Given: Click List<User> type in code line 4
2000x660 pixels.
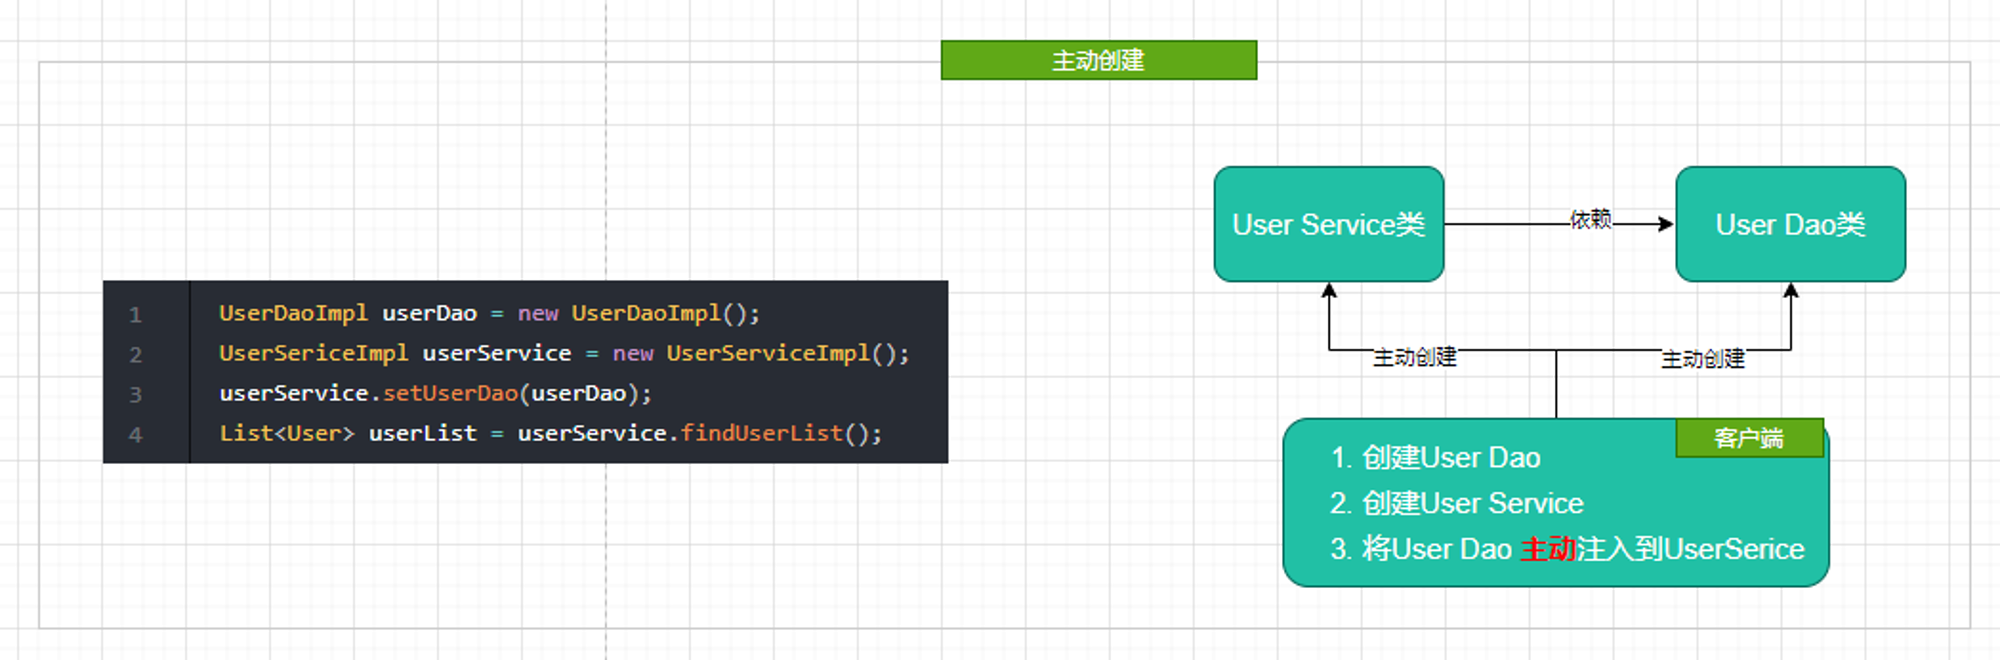Looking at the screenshot, I should coord(287,433).
